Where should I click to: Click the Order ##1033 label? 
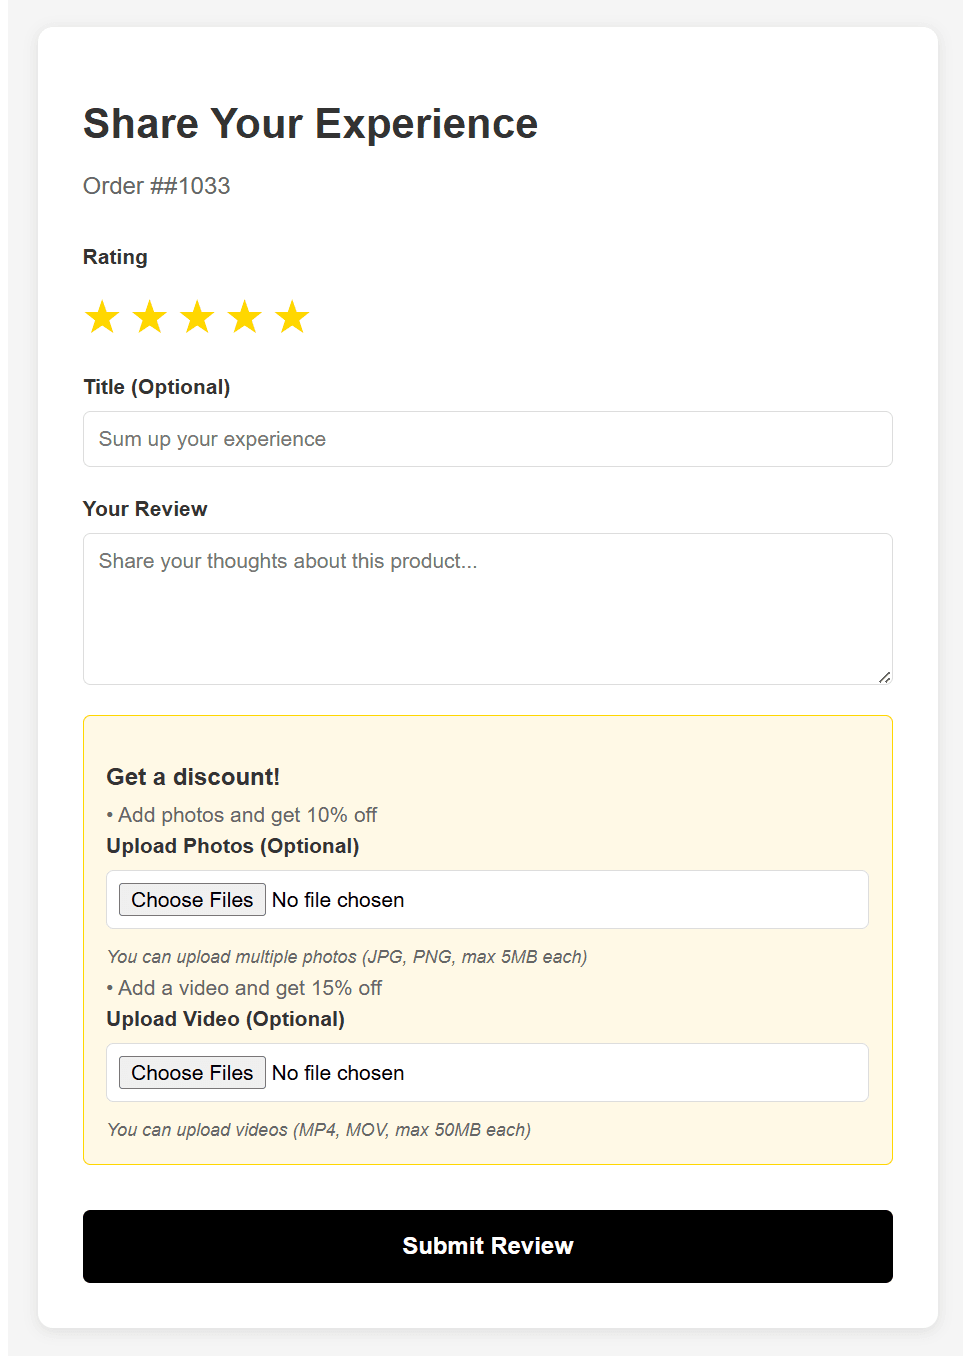click(156, 186)
